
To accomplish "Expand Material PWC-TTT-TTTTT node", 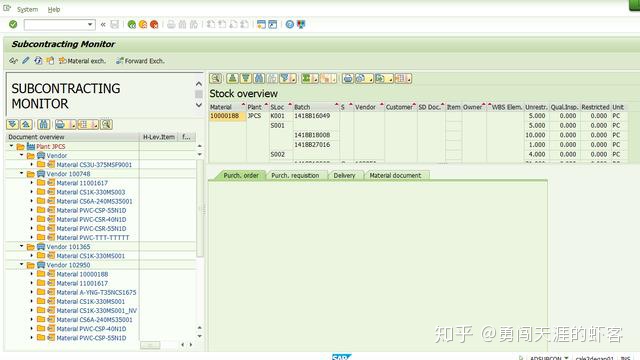I will click(x=32, y=237).
